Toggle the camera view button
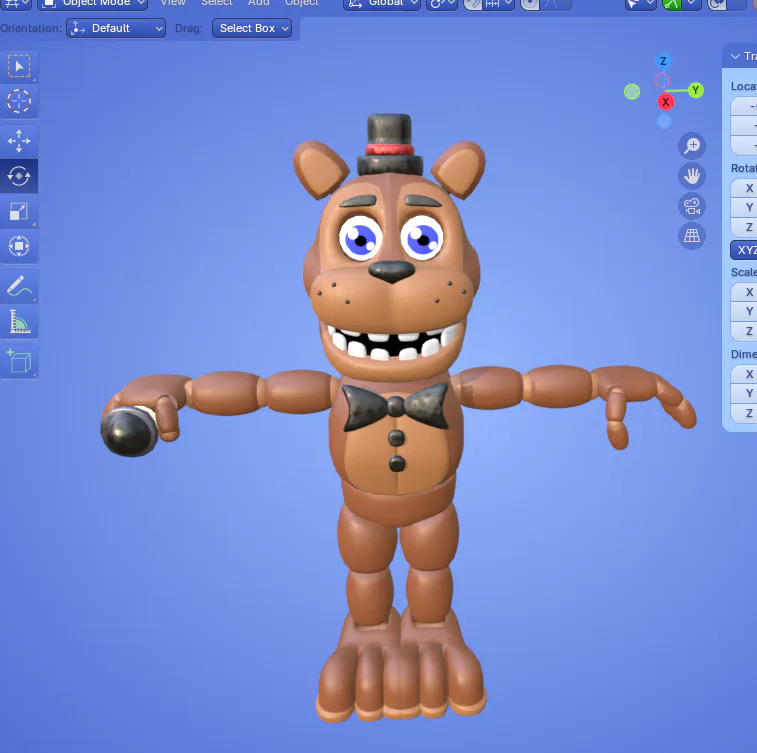This screenshot has width=757, height=753. point(692,206)
